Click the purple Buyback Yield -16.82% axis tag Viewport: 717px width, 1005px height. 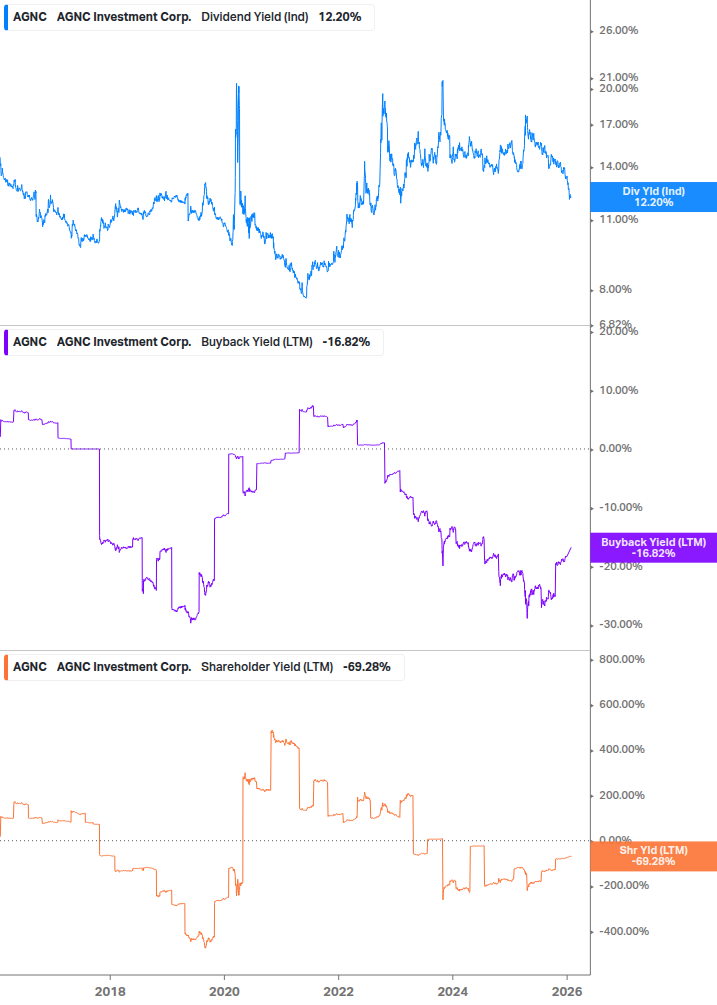point(653,548)
